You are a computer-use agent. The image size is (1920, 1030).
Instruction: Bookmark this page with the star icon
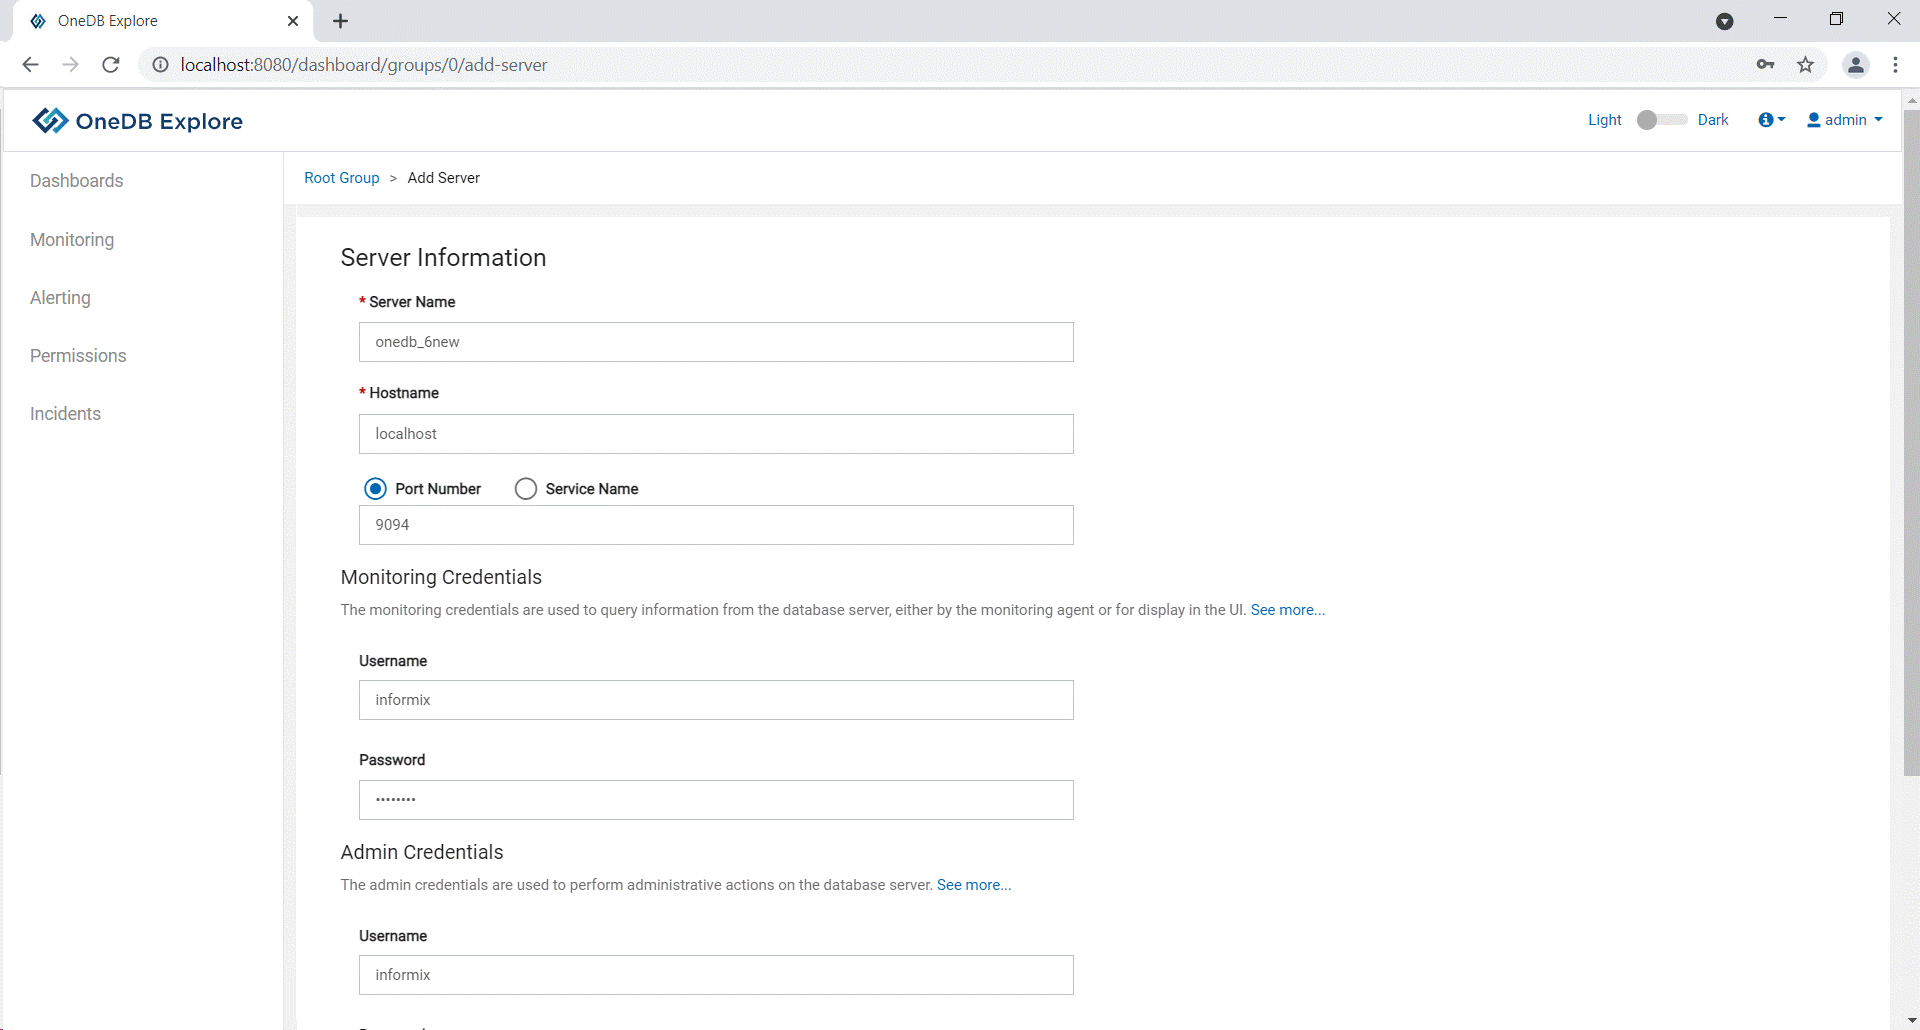pyautogui.click(x=1805, y=65)
